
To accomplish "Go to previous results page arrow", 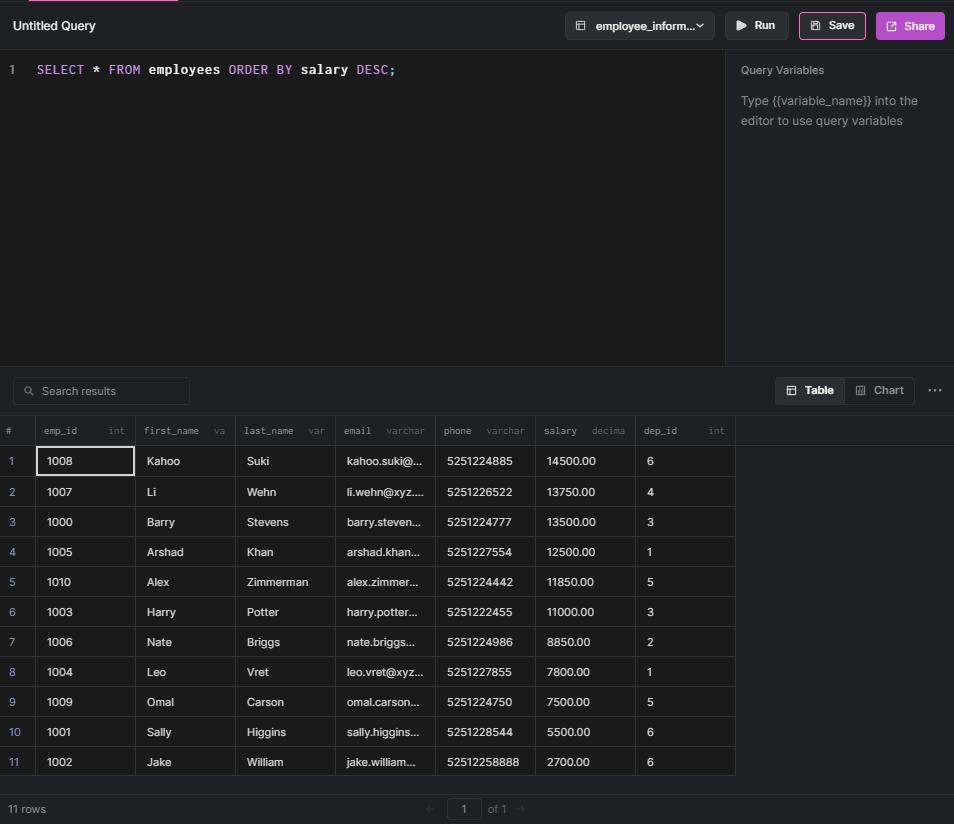I will [430, 809].
